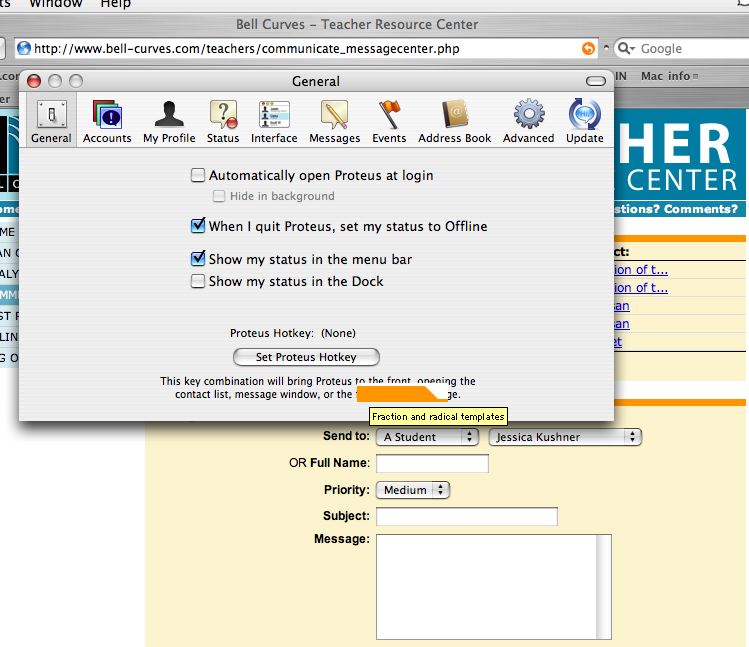Enable Automatically open Proteus at login
This screenshot has height=647, width=749.
pyautogui.click(x=198, y=175)
